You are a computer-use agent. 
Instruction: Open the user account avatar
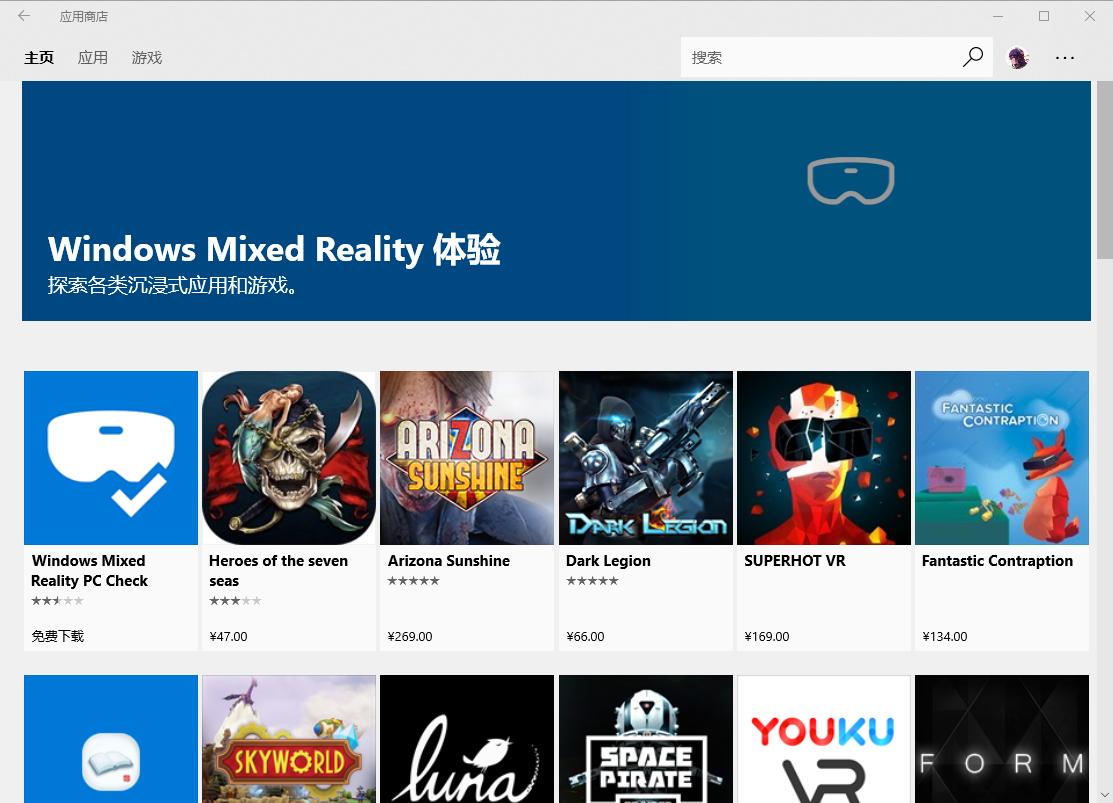[x=1018, y=58]
